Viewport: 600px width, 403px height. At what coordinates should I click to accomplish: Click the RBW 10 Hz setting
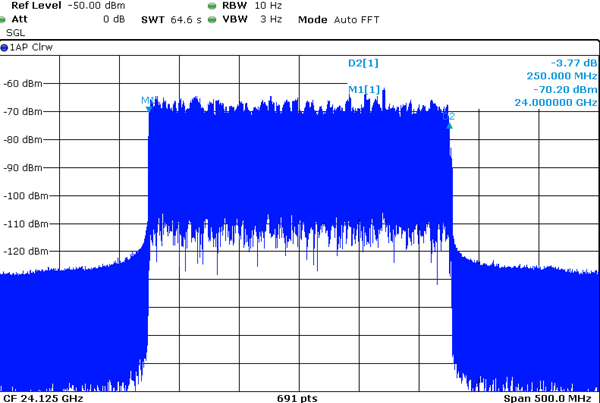pyautogui.click(x=252, y=6)
